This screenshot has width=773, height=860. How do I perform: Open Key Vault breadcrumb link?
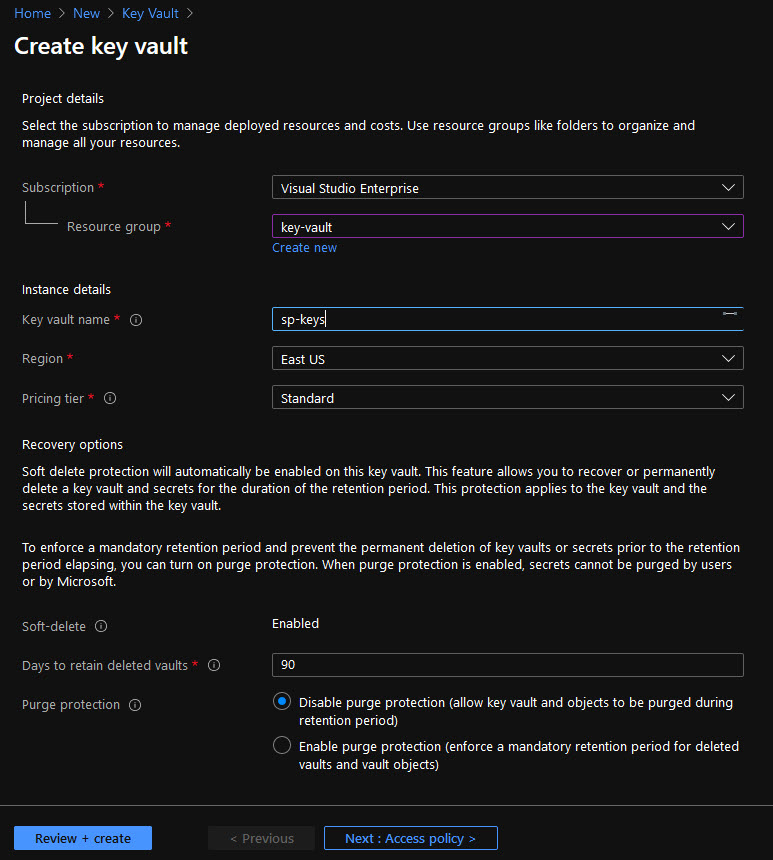[152, 13]
